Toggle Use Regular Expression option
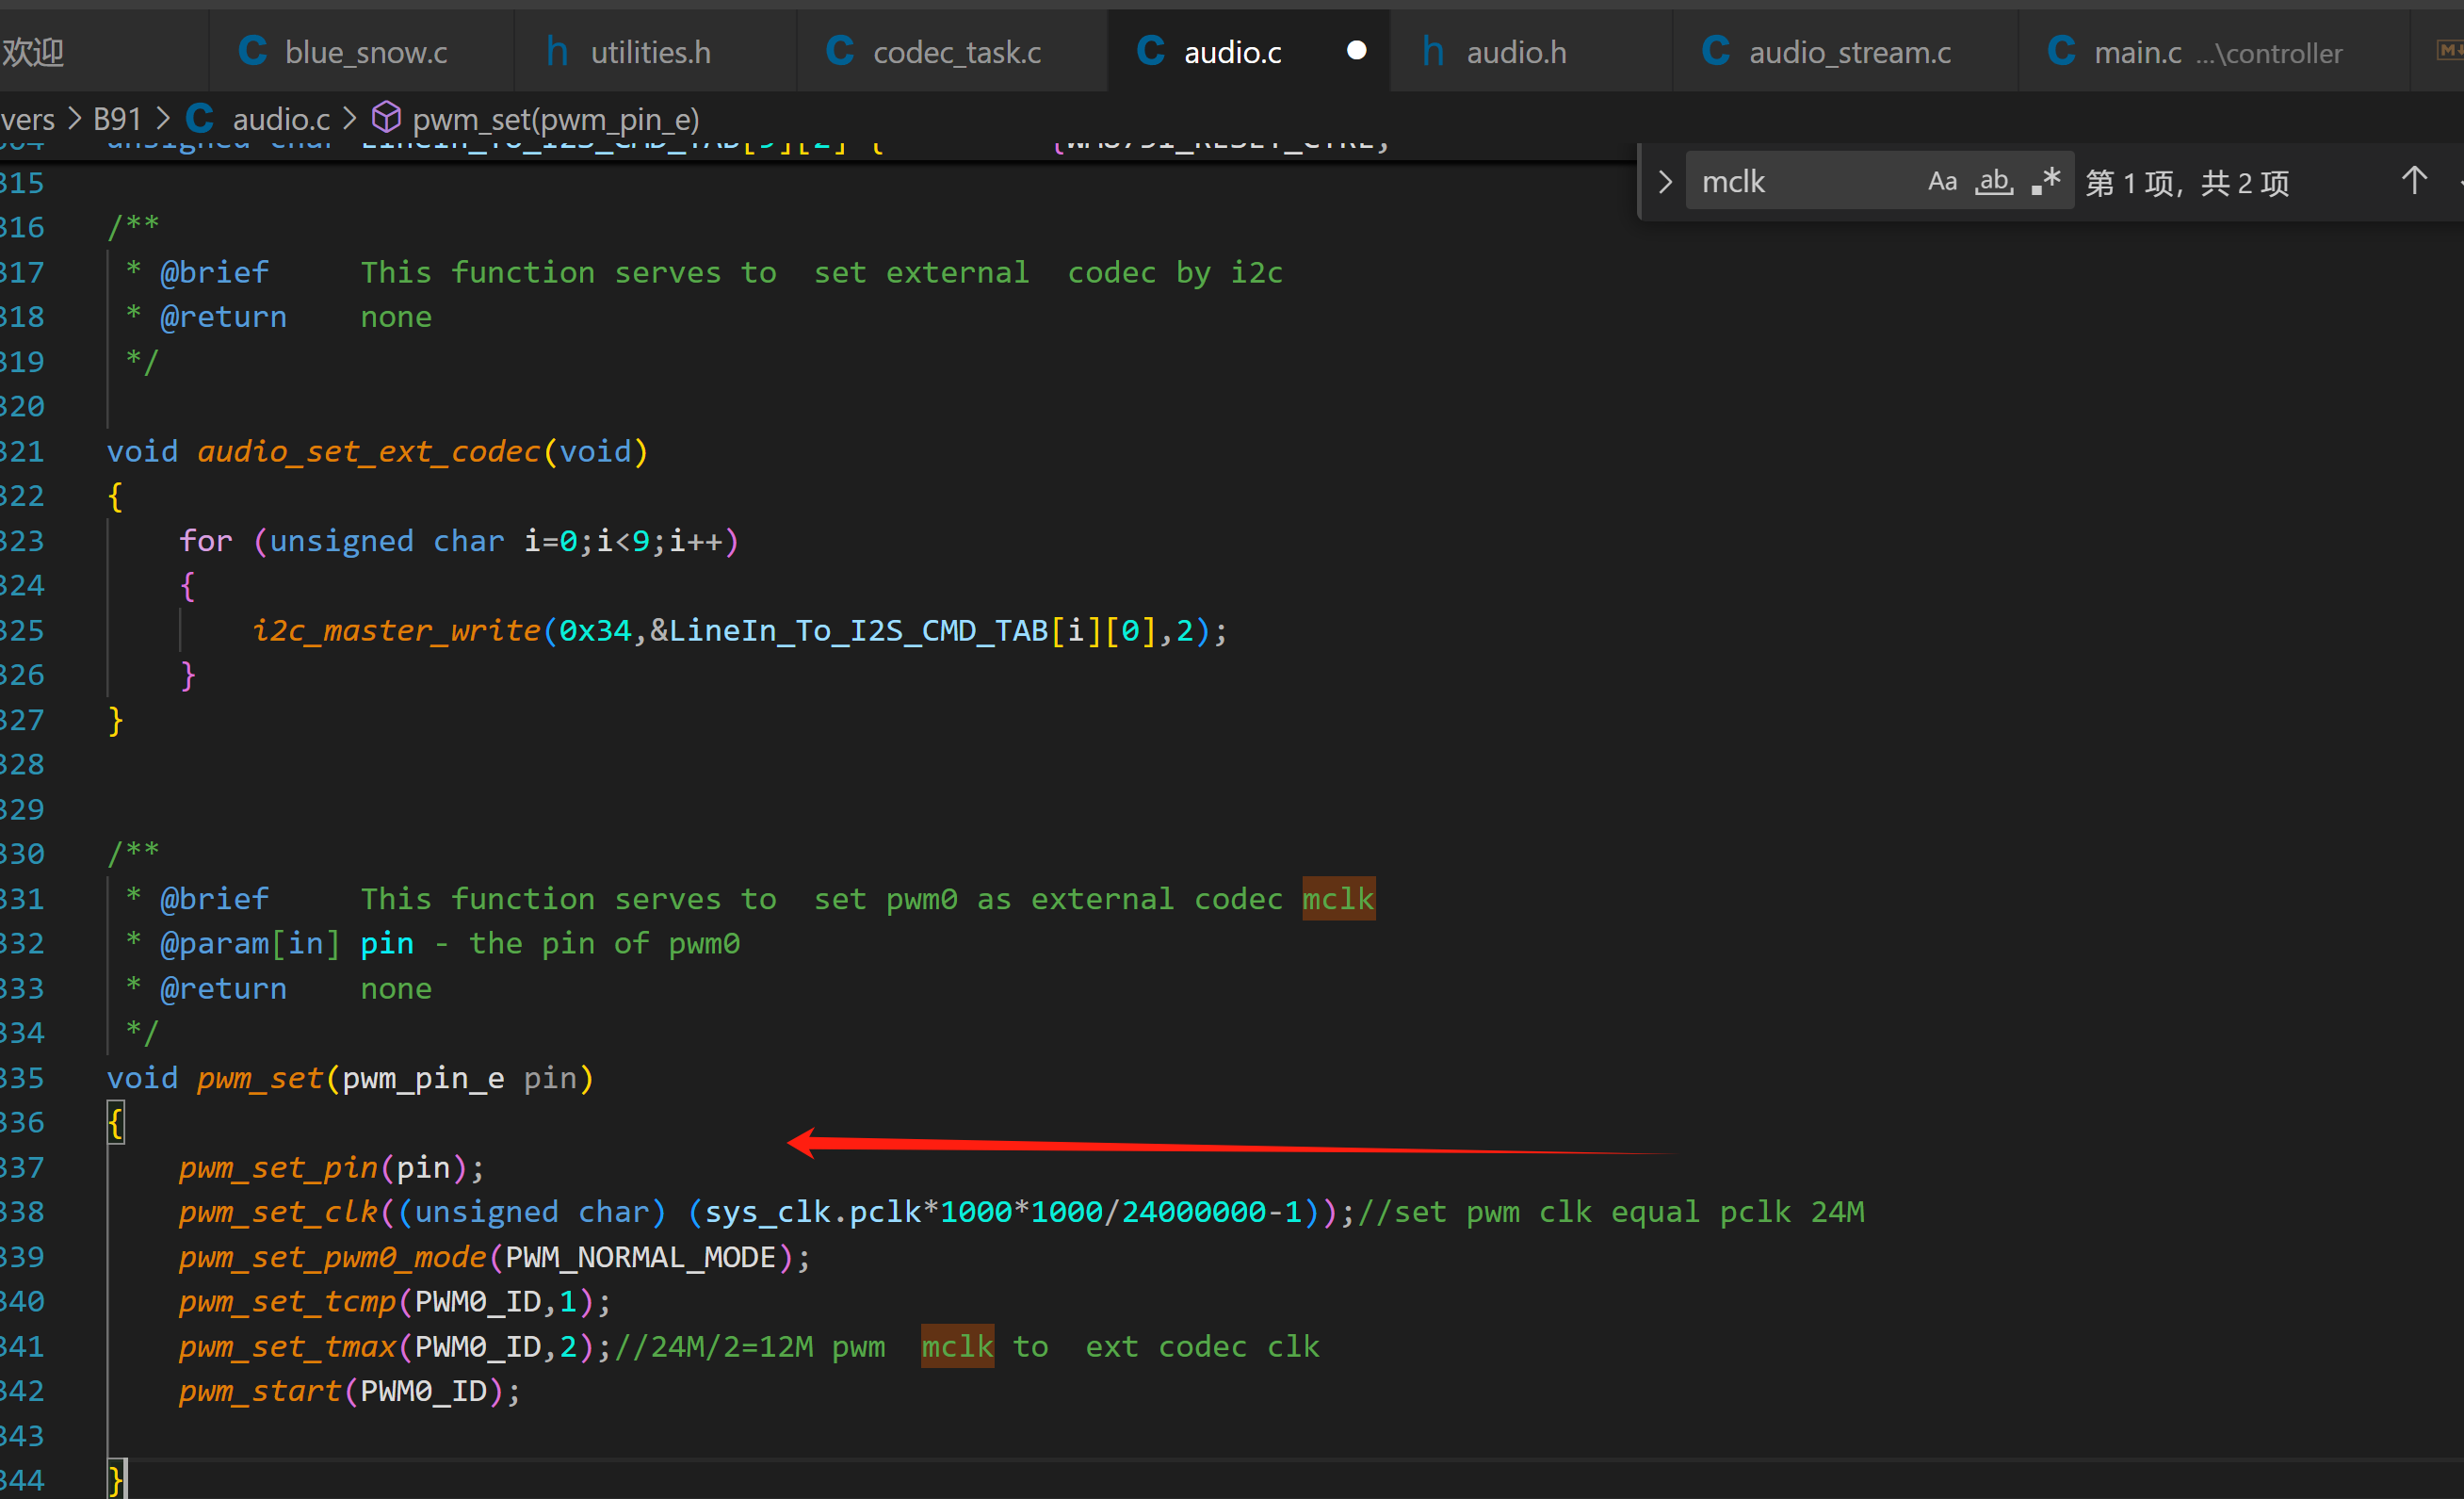The width and height of the screenshot is (2464, 1499). [x=2046, y=181]
